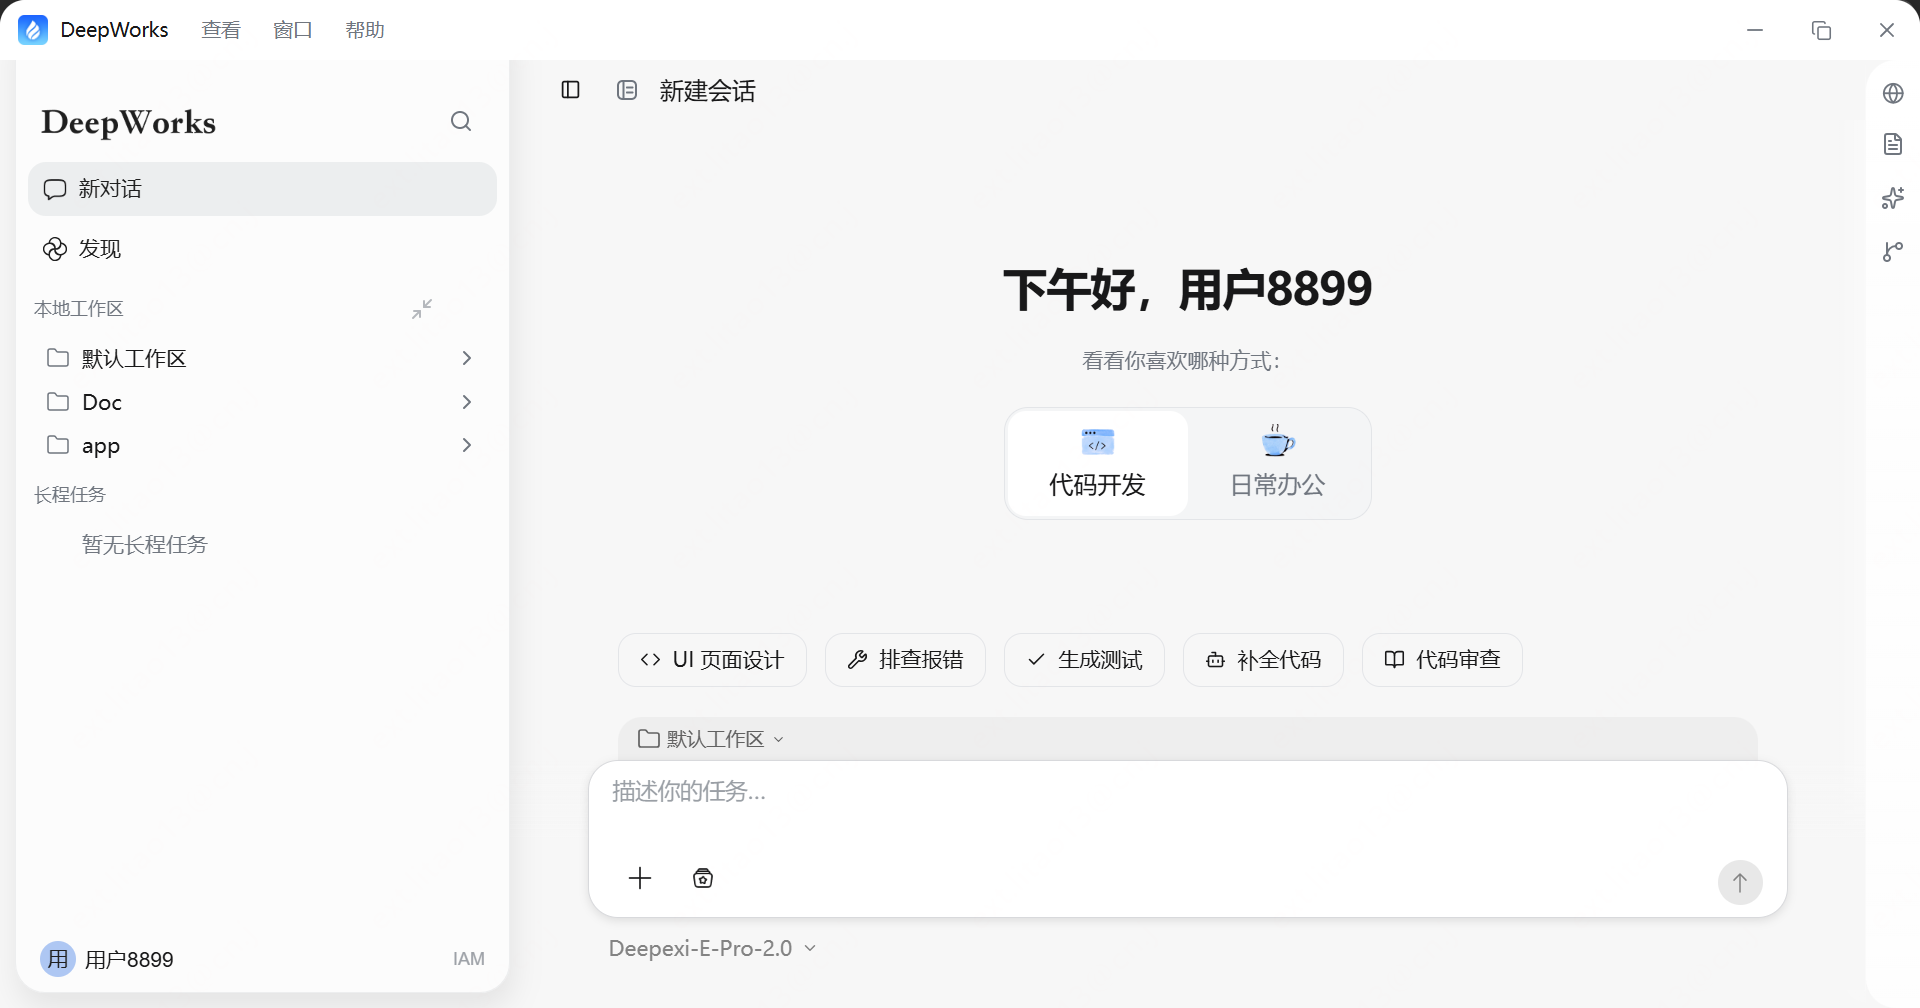1920x1008 pixels.
Task: Open the document icon in right rail
Action: coord(1893,144)
